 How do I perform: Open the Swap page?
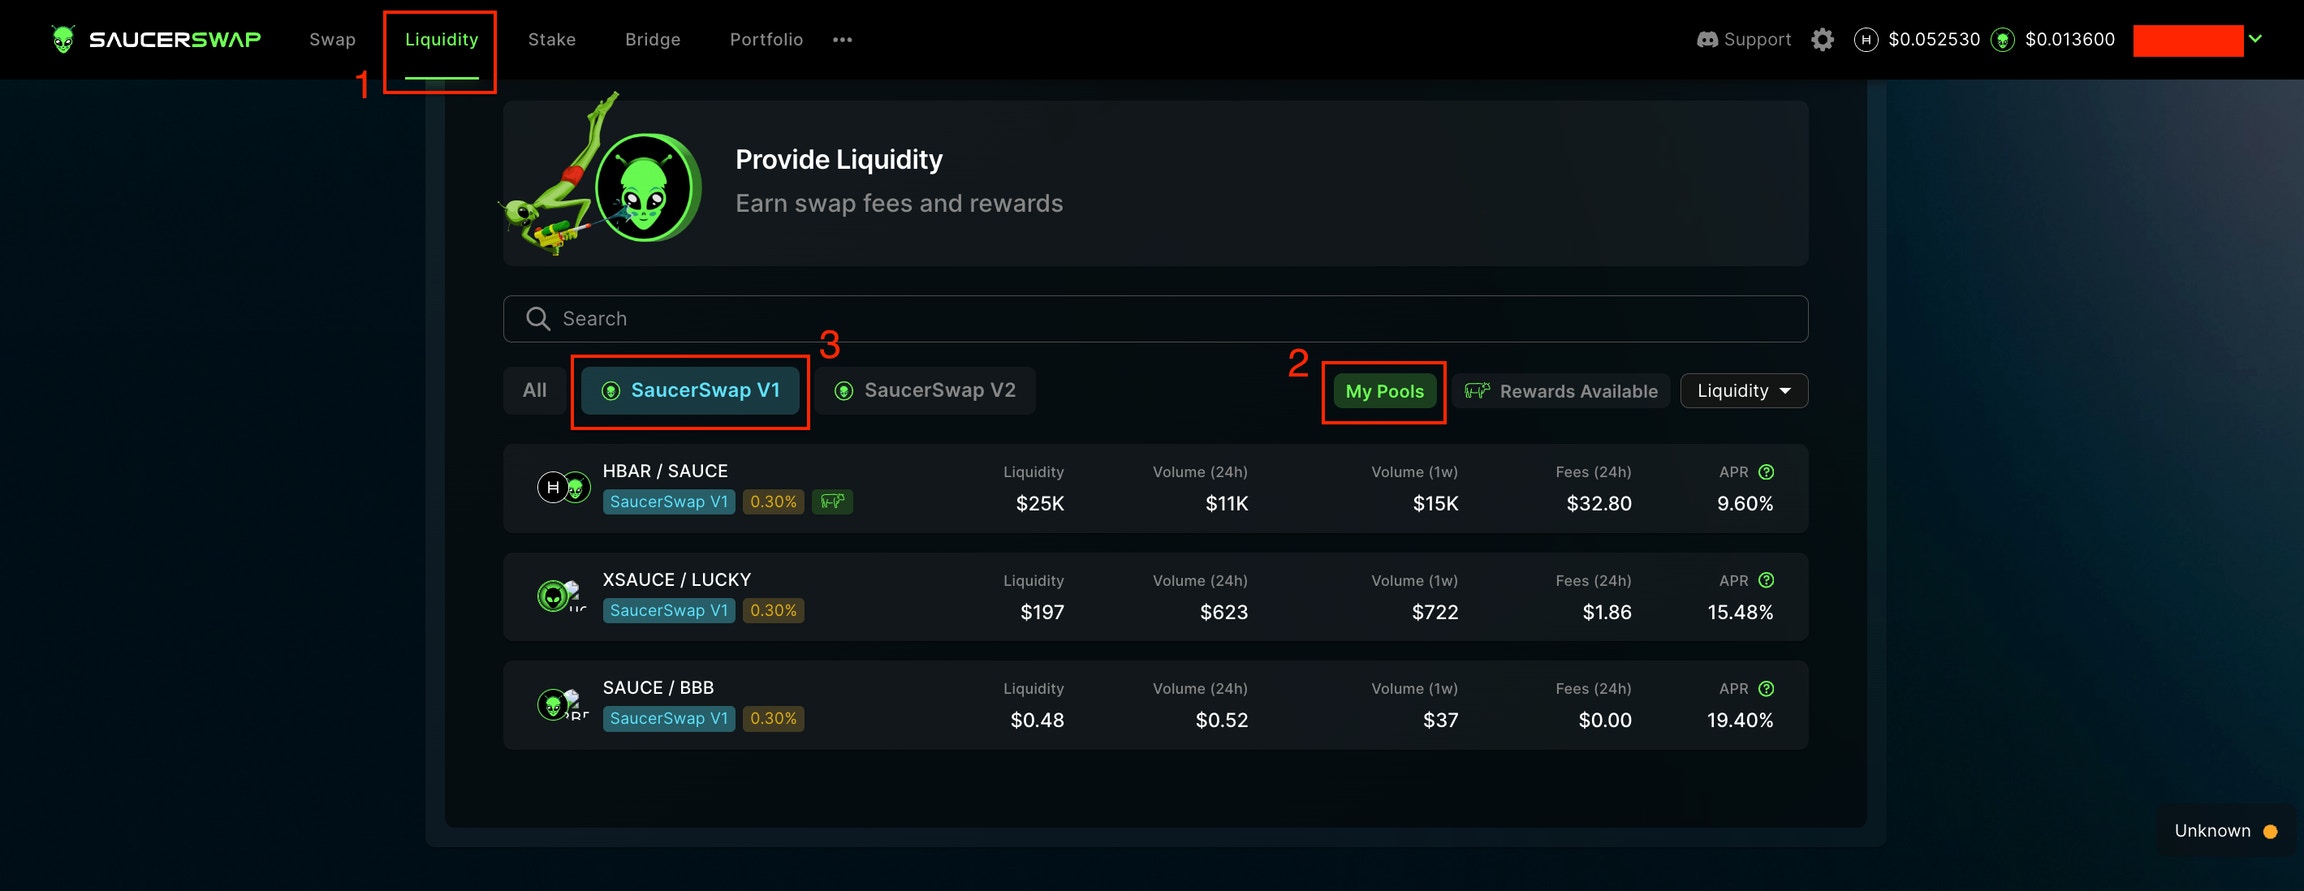pos(332,39)
